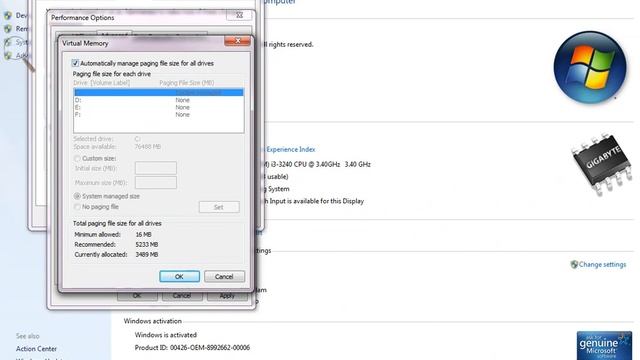The image size is (640, 360).
Task: Click the Currently allocated value 3489 MB
Action: (x=147, y=254)
